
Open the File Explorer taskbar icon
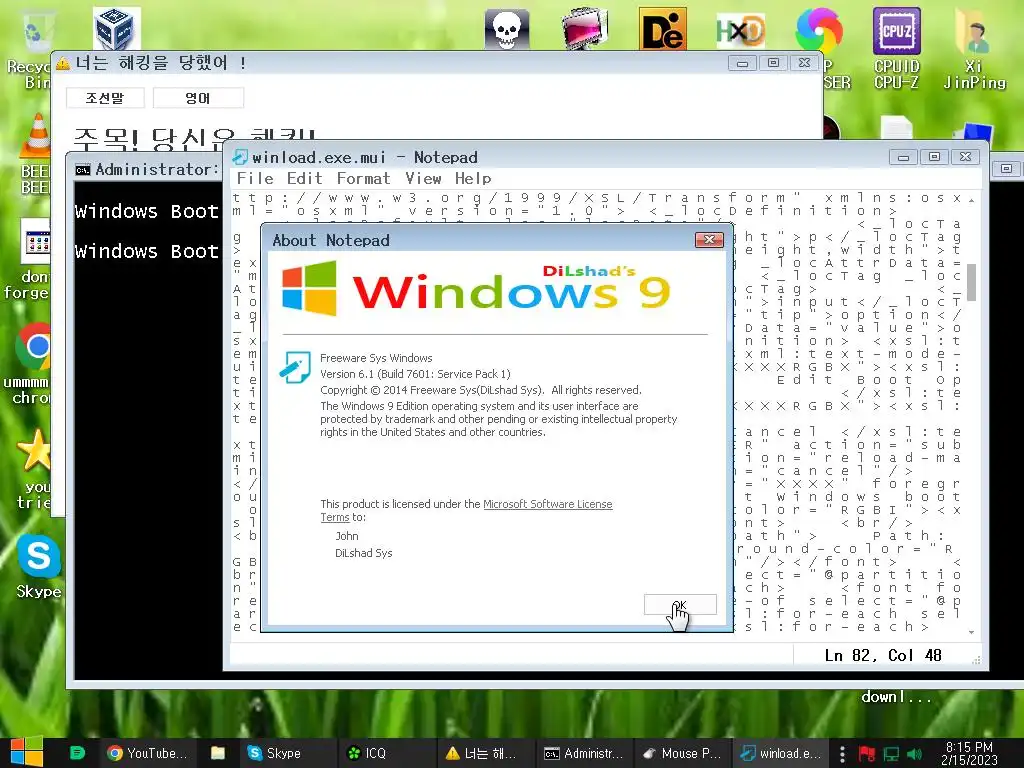coord(217,753)
